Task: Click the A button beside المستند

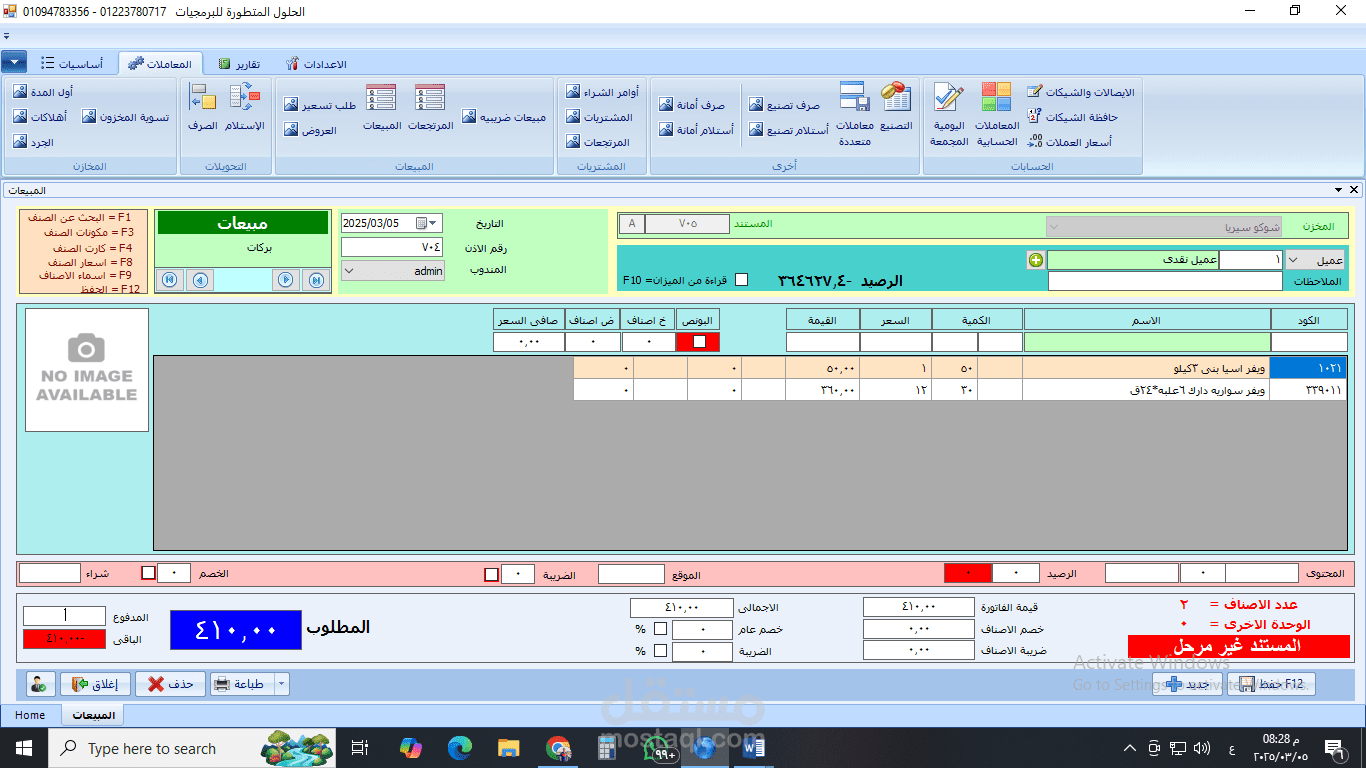Action: pos(631,223)
